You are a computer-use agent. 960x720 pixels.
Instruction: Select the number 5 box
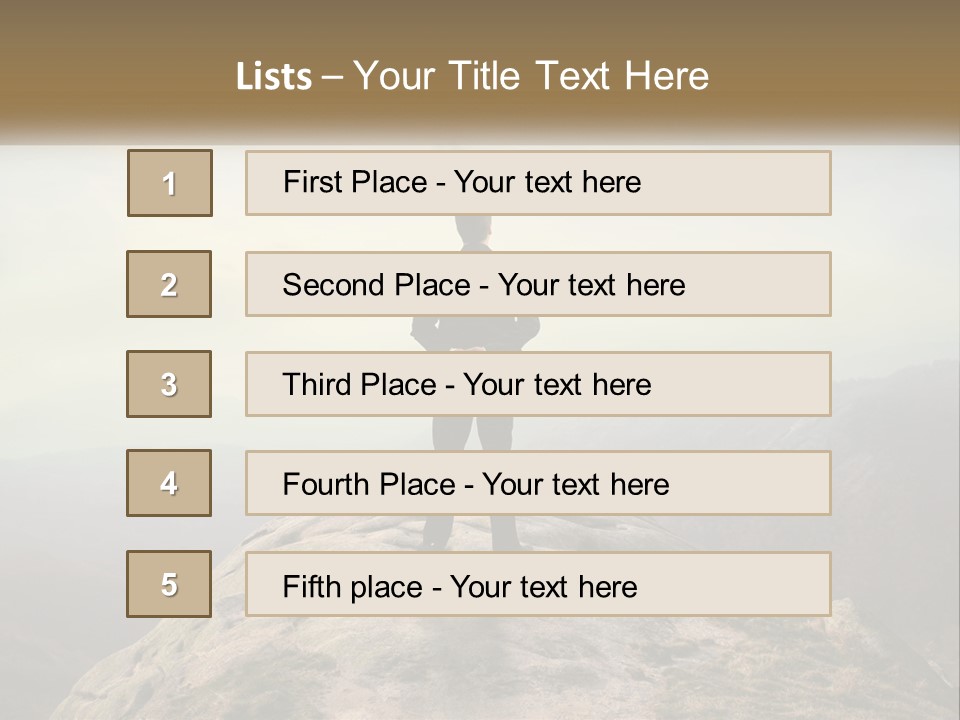click(x=169, y=584)
